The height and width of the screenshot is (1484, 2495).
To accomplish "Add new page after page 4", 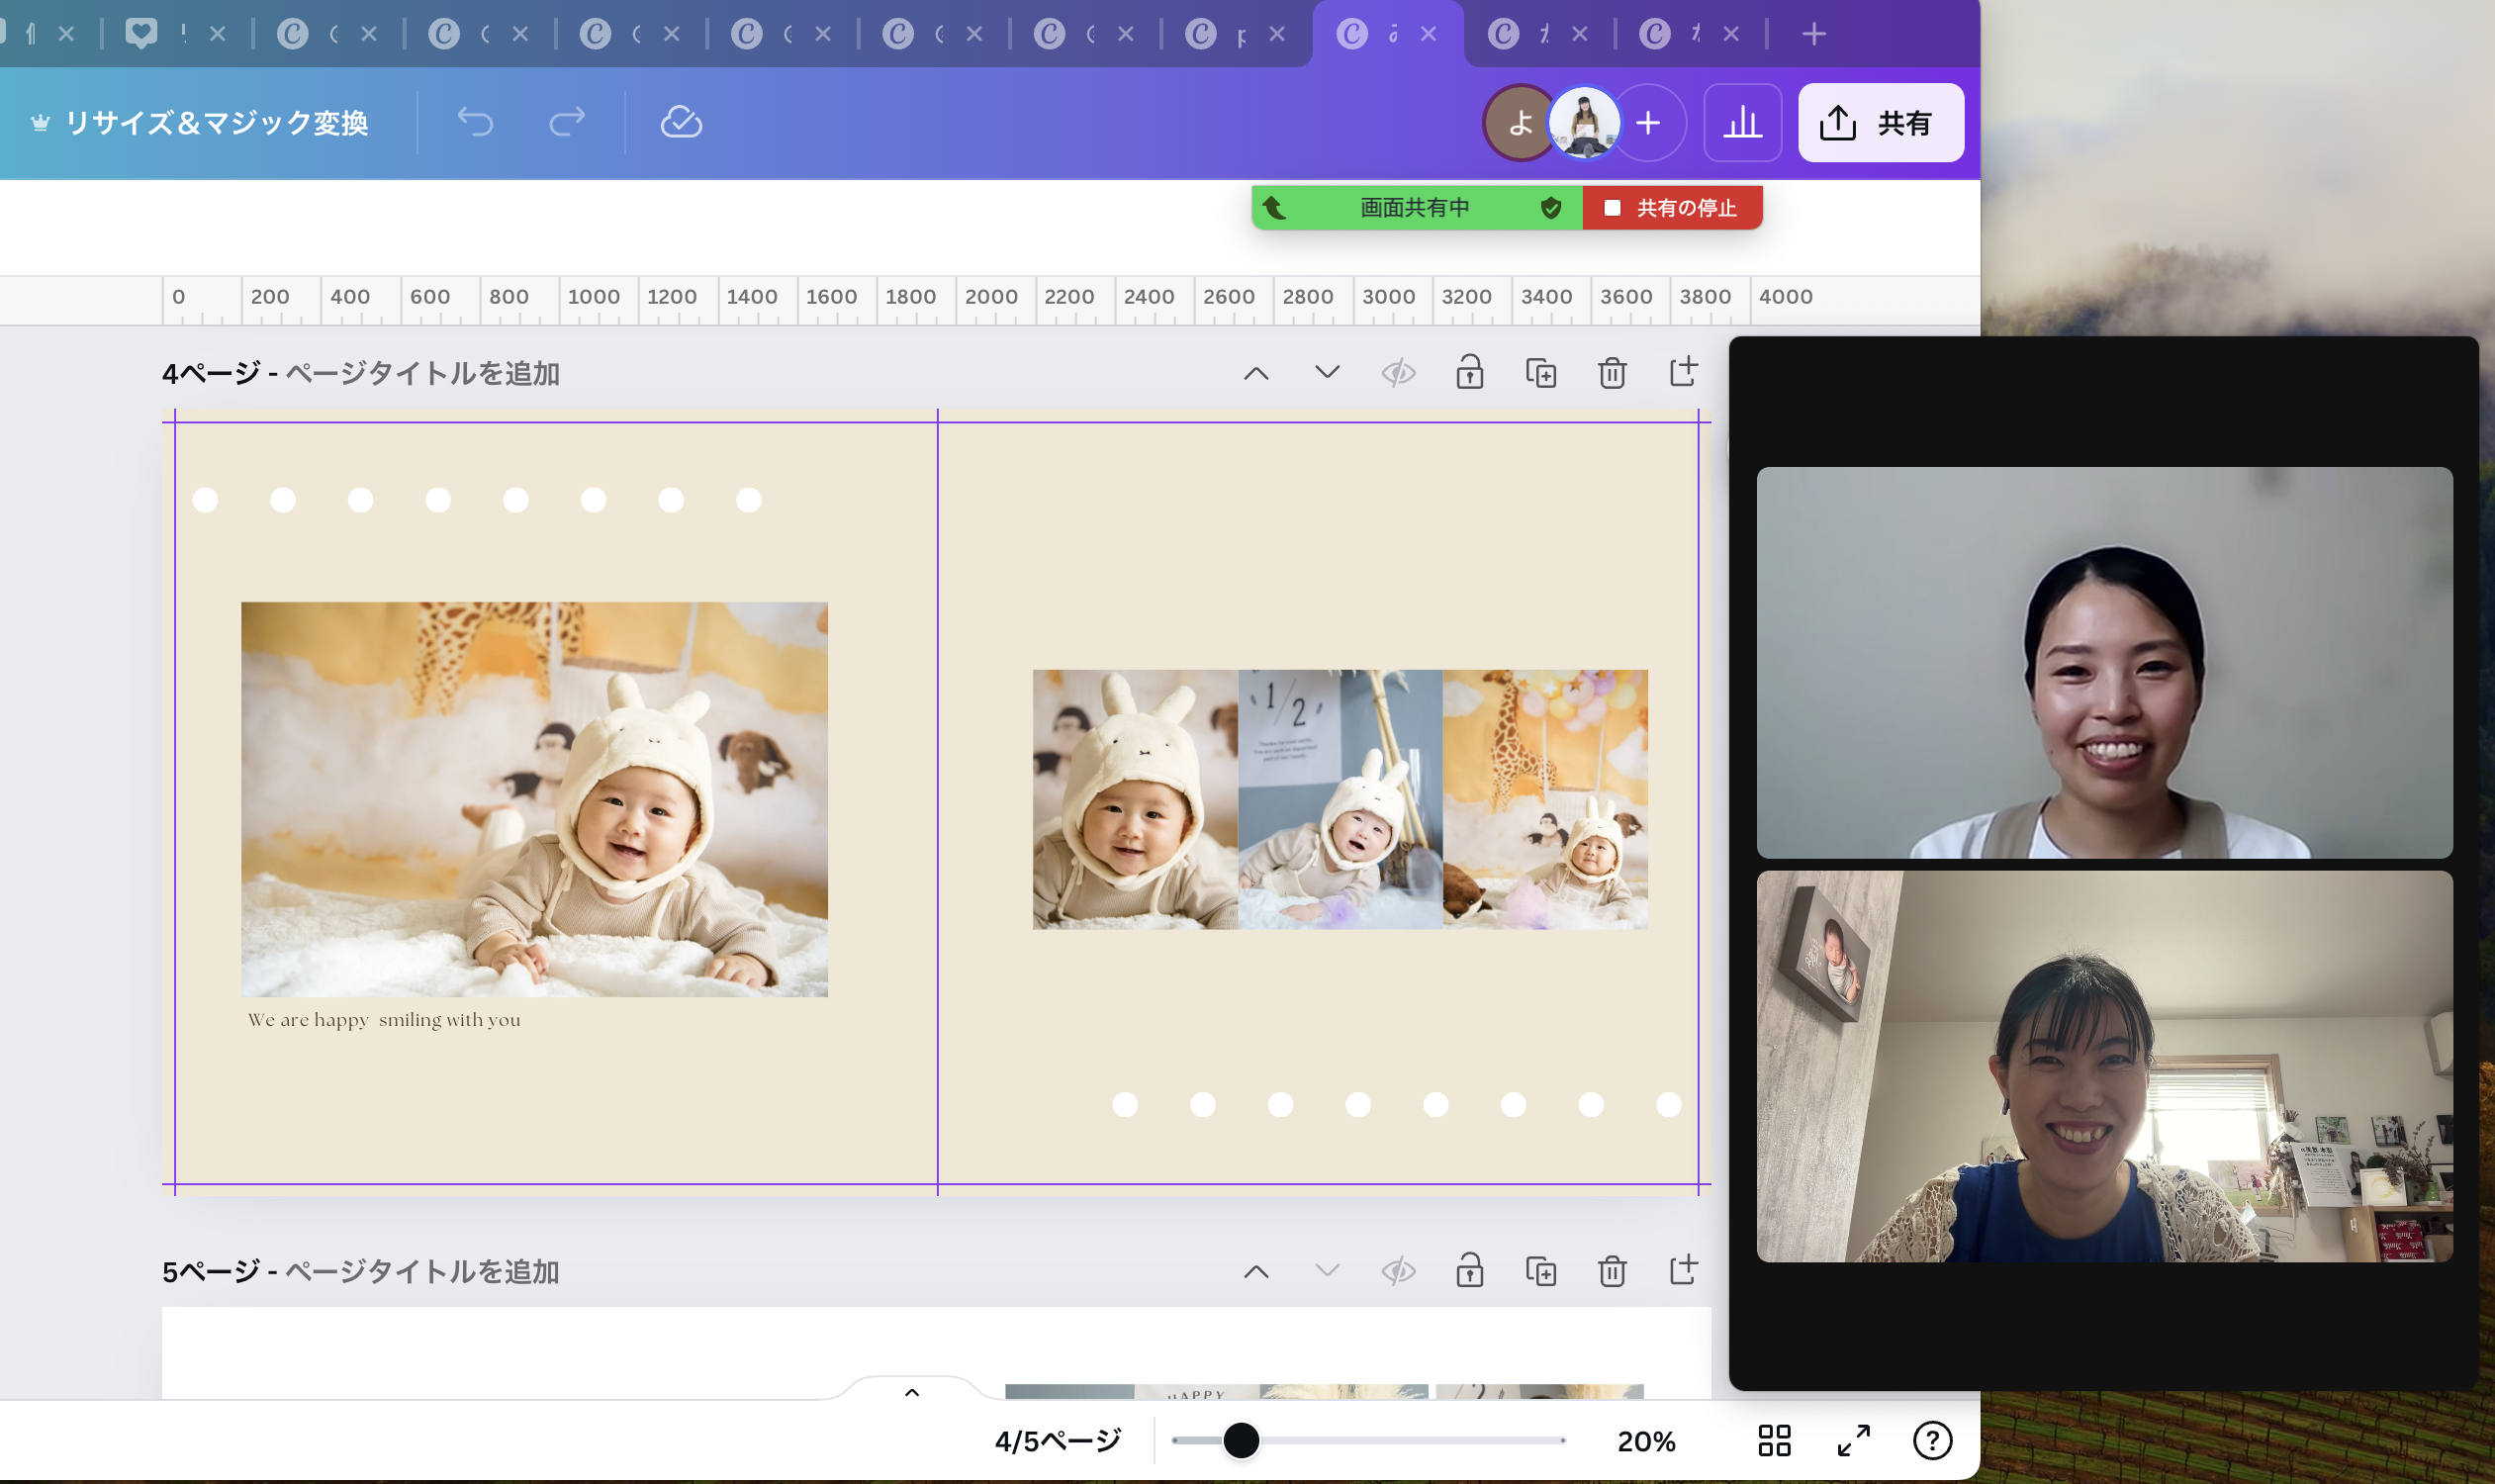I will coord(1683,372).
